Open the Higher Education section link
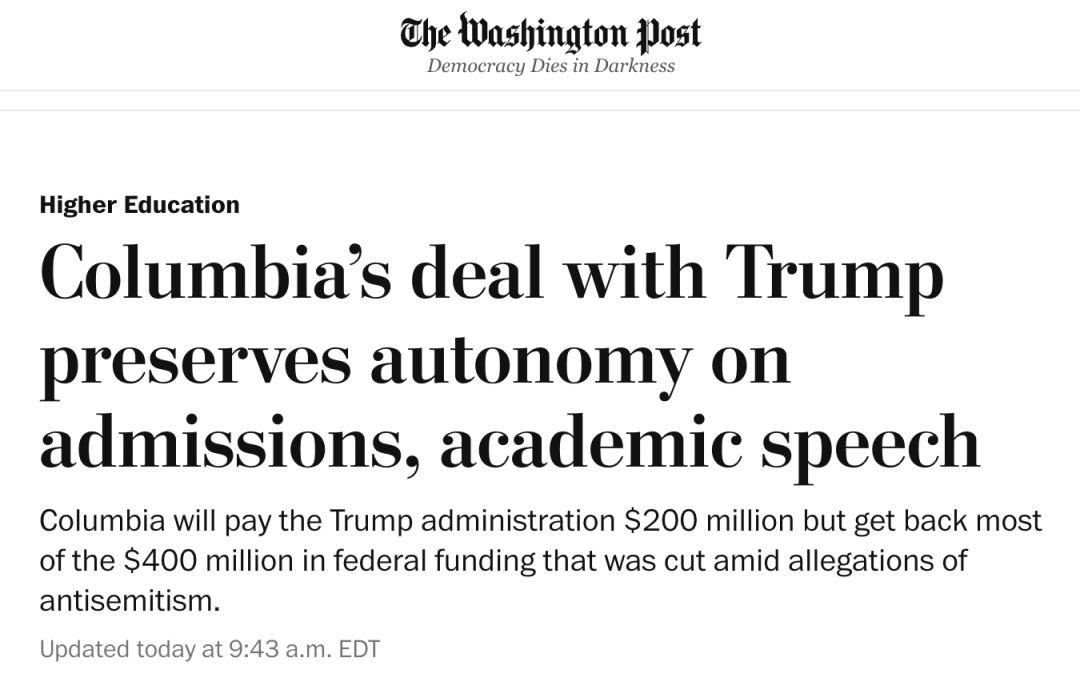This screenshot has height=690, width=1080. pos(140,205)
